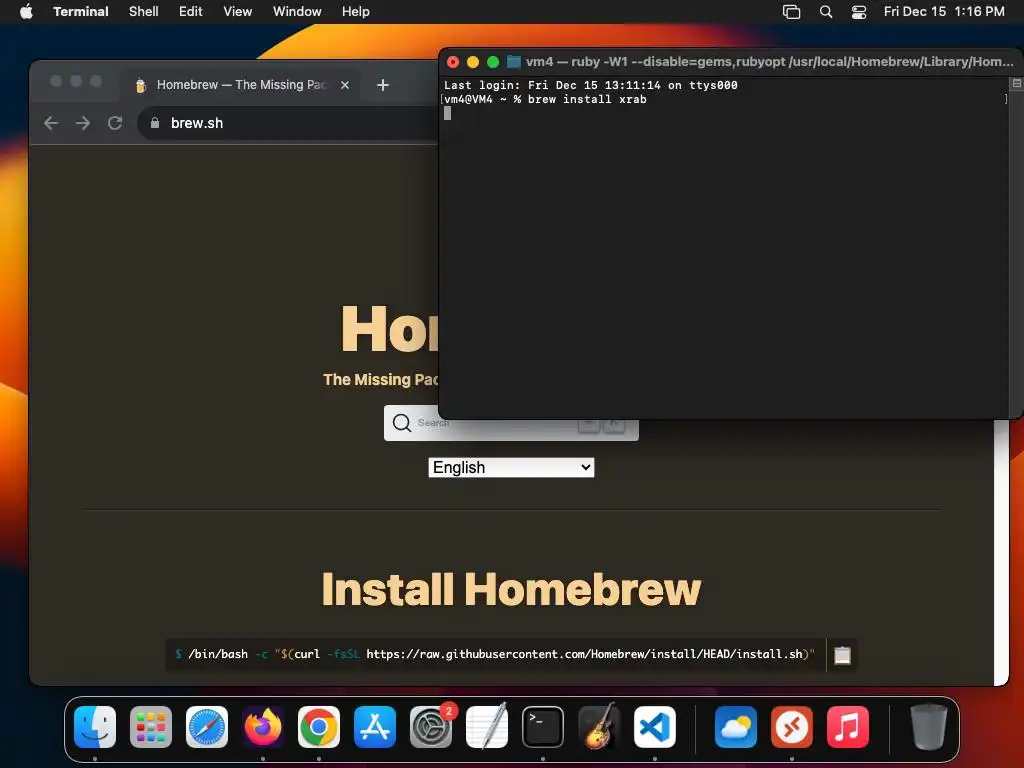Open the English language dropdown
Screen dimensions: 1024x768
tap(511, 468)
